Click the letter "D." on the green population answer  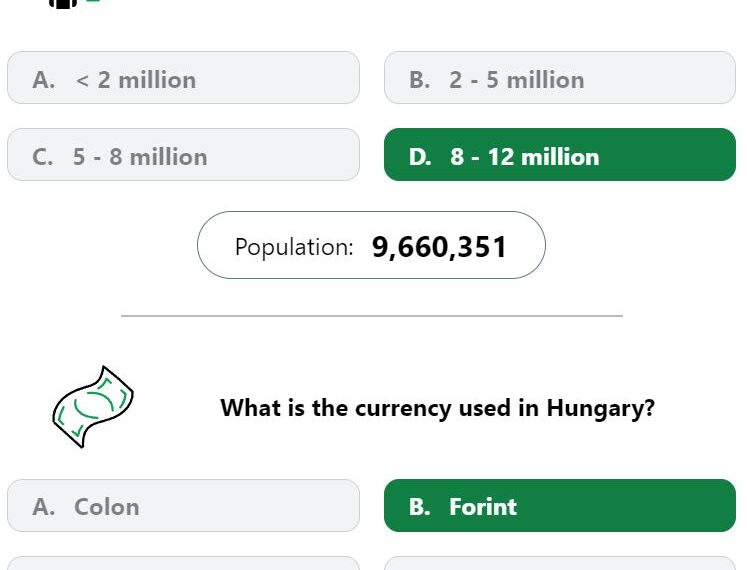click(420, 157)
